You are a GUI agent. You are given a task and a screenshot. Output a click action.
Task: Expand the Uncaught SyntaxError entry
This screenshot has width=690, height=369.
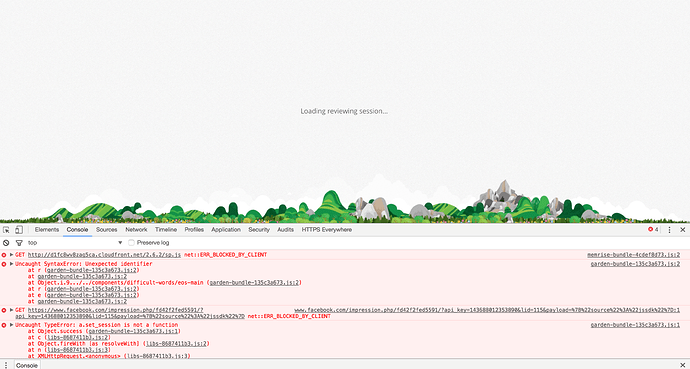[x=12, y=264]
